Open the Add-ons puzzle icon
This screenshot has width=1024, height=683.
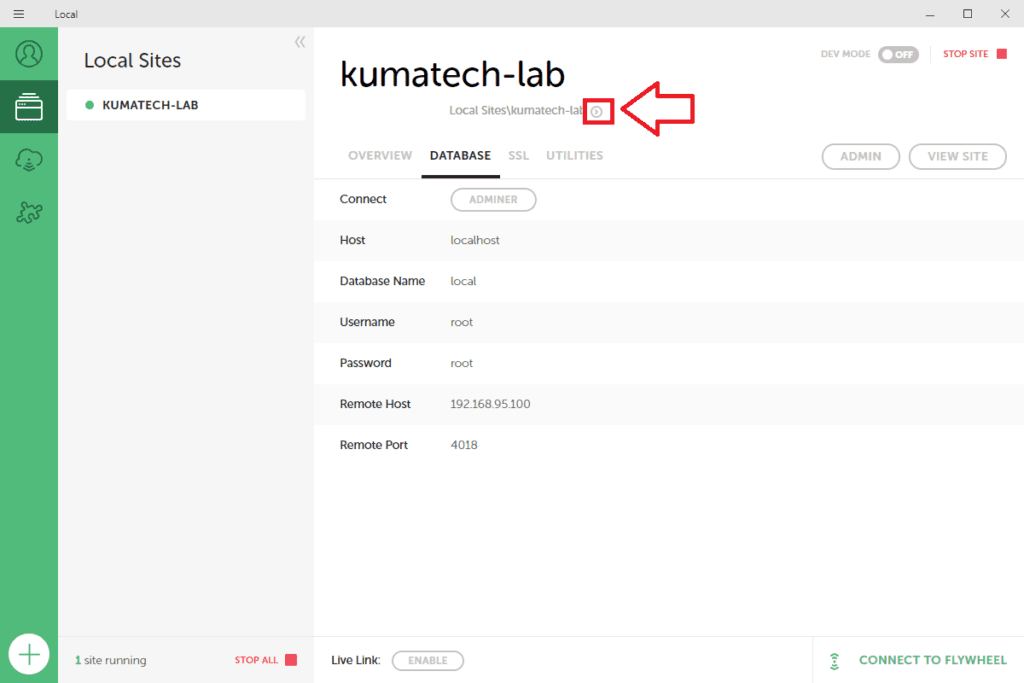pos(29,212)
